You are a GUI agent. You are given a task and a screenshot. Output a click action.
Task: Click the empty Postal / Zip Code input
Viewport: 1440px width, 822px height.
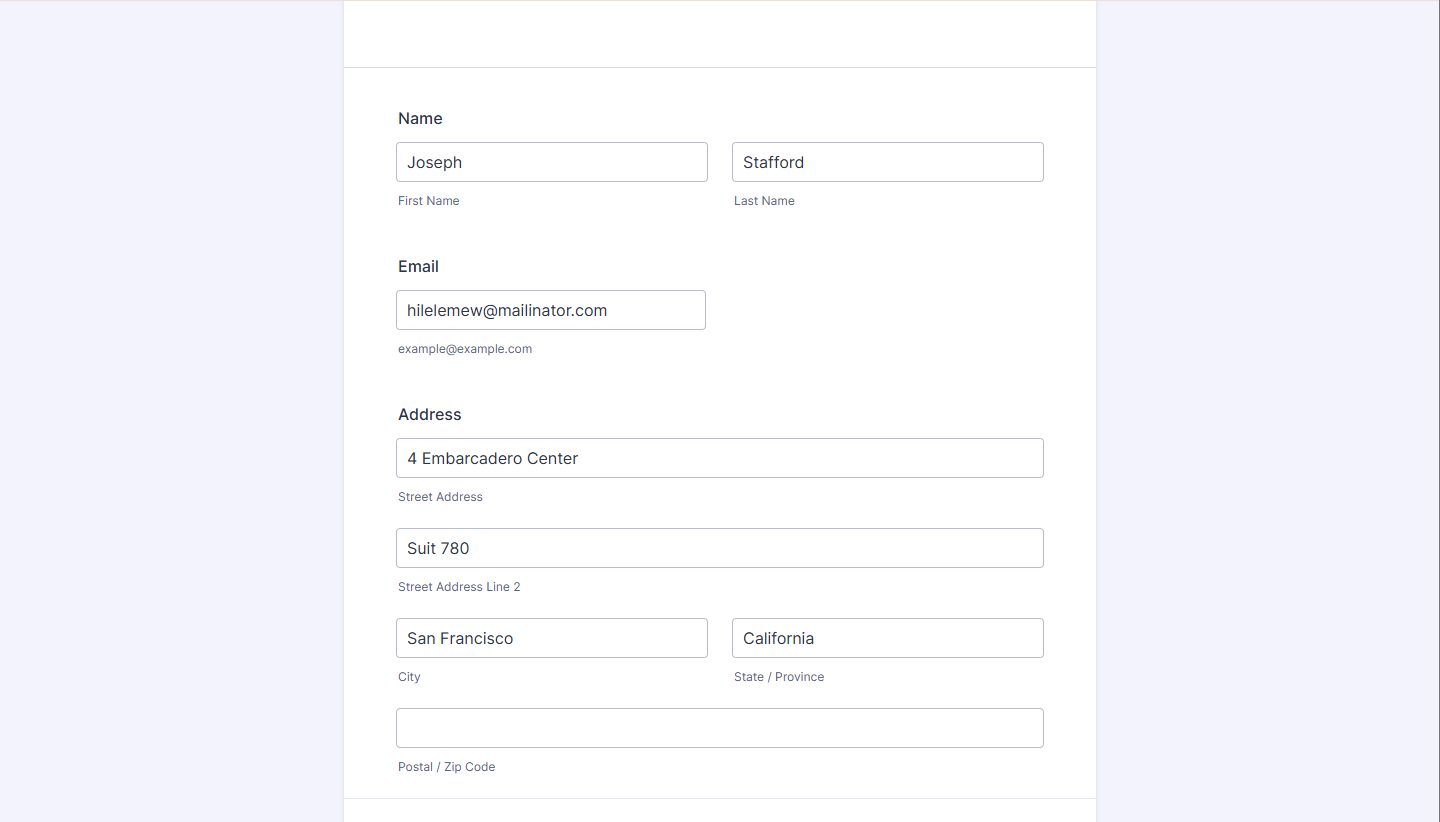point(719,728)
